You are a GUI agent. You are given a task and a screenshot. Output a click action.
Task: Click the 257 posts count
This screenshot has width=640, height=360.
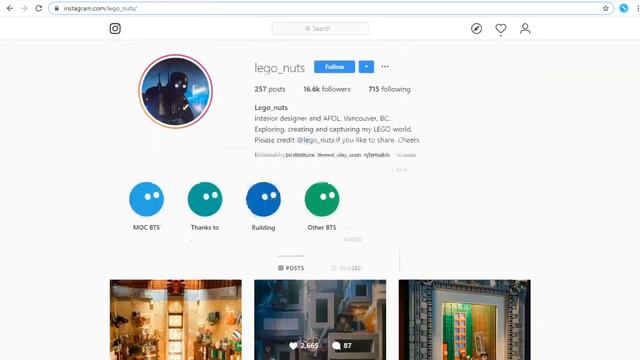coord(270,89)
